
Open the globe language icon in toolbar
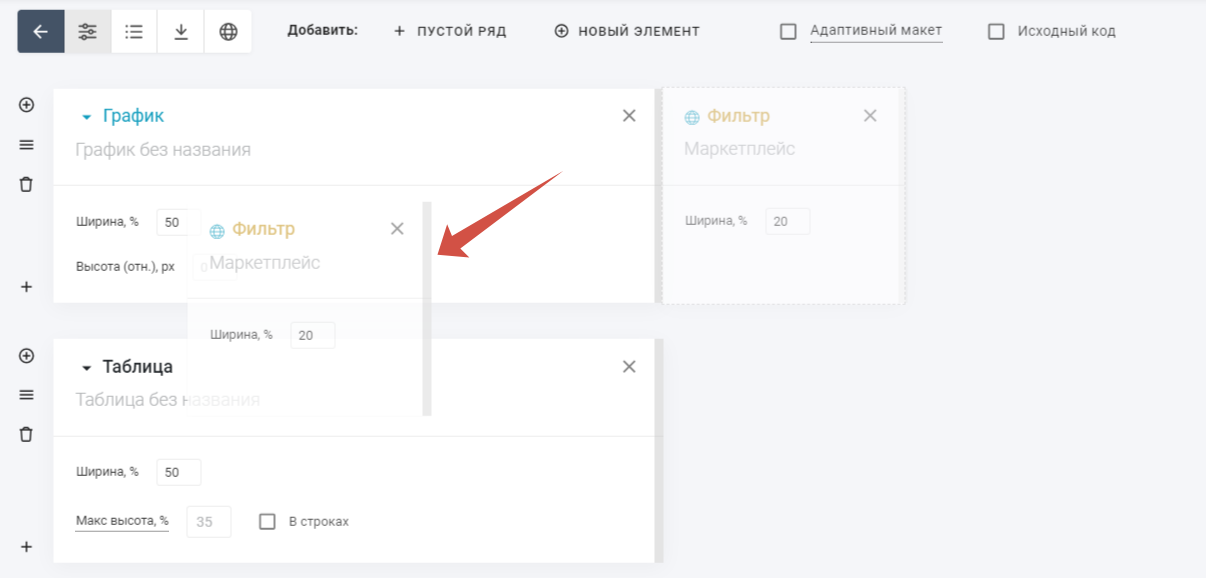tap(228, 32)
